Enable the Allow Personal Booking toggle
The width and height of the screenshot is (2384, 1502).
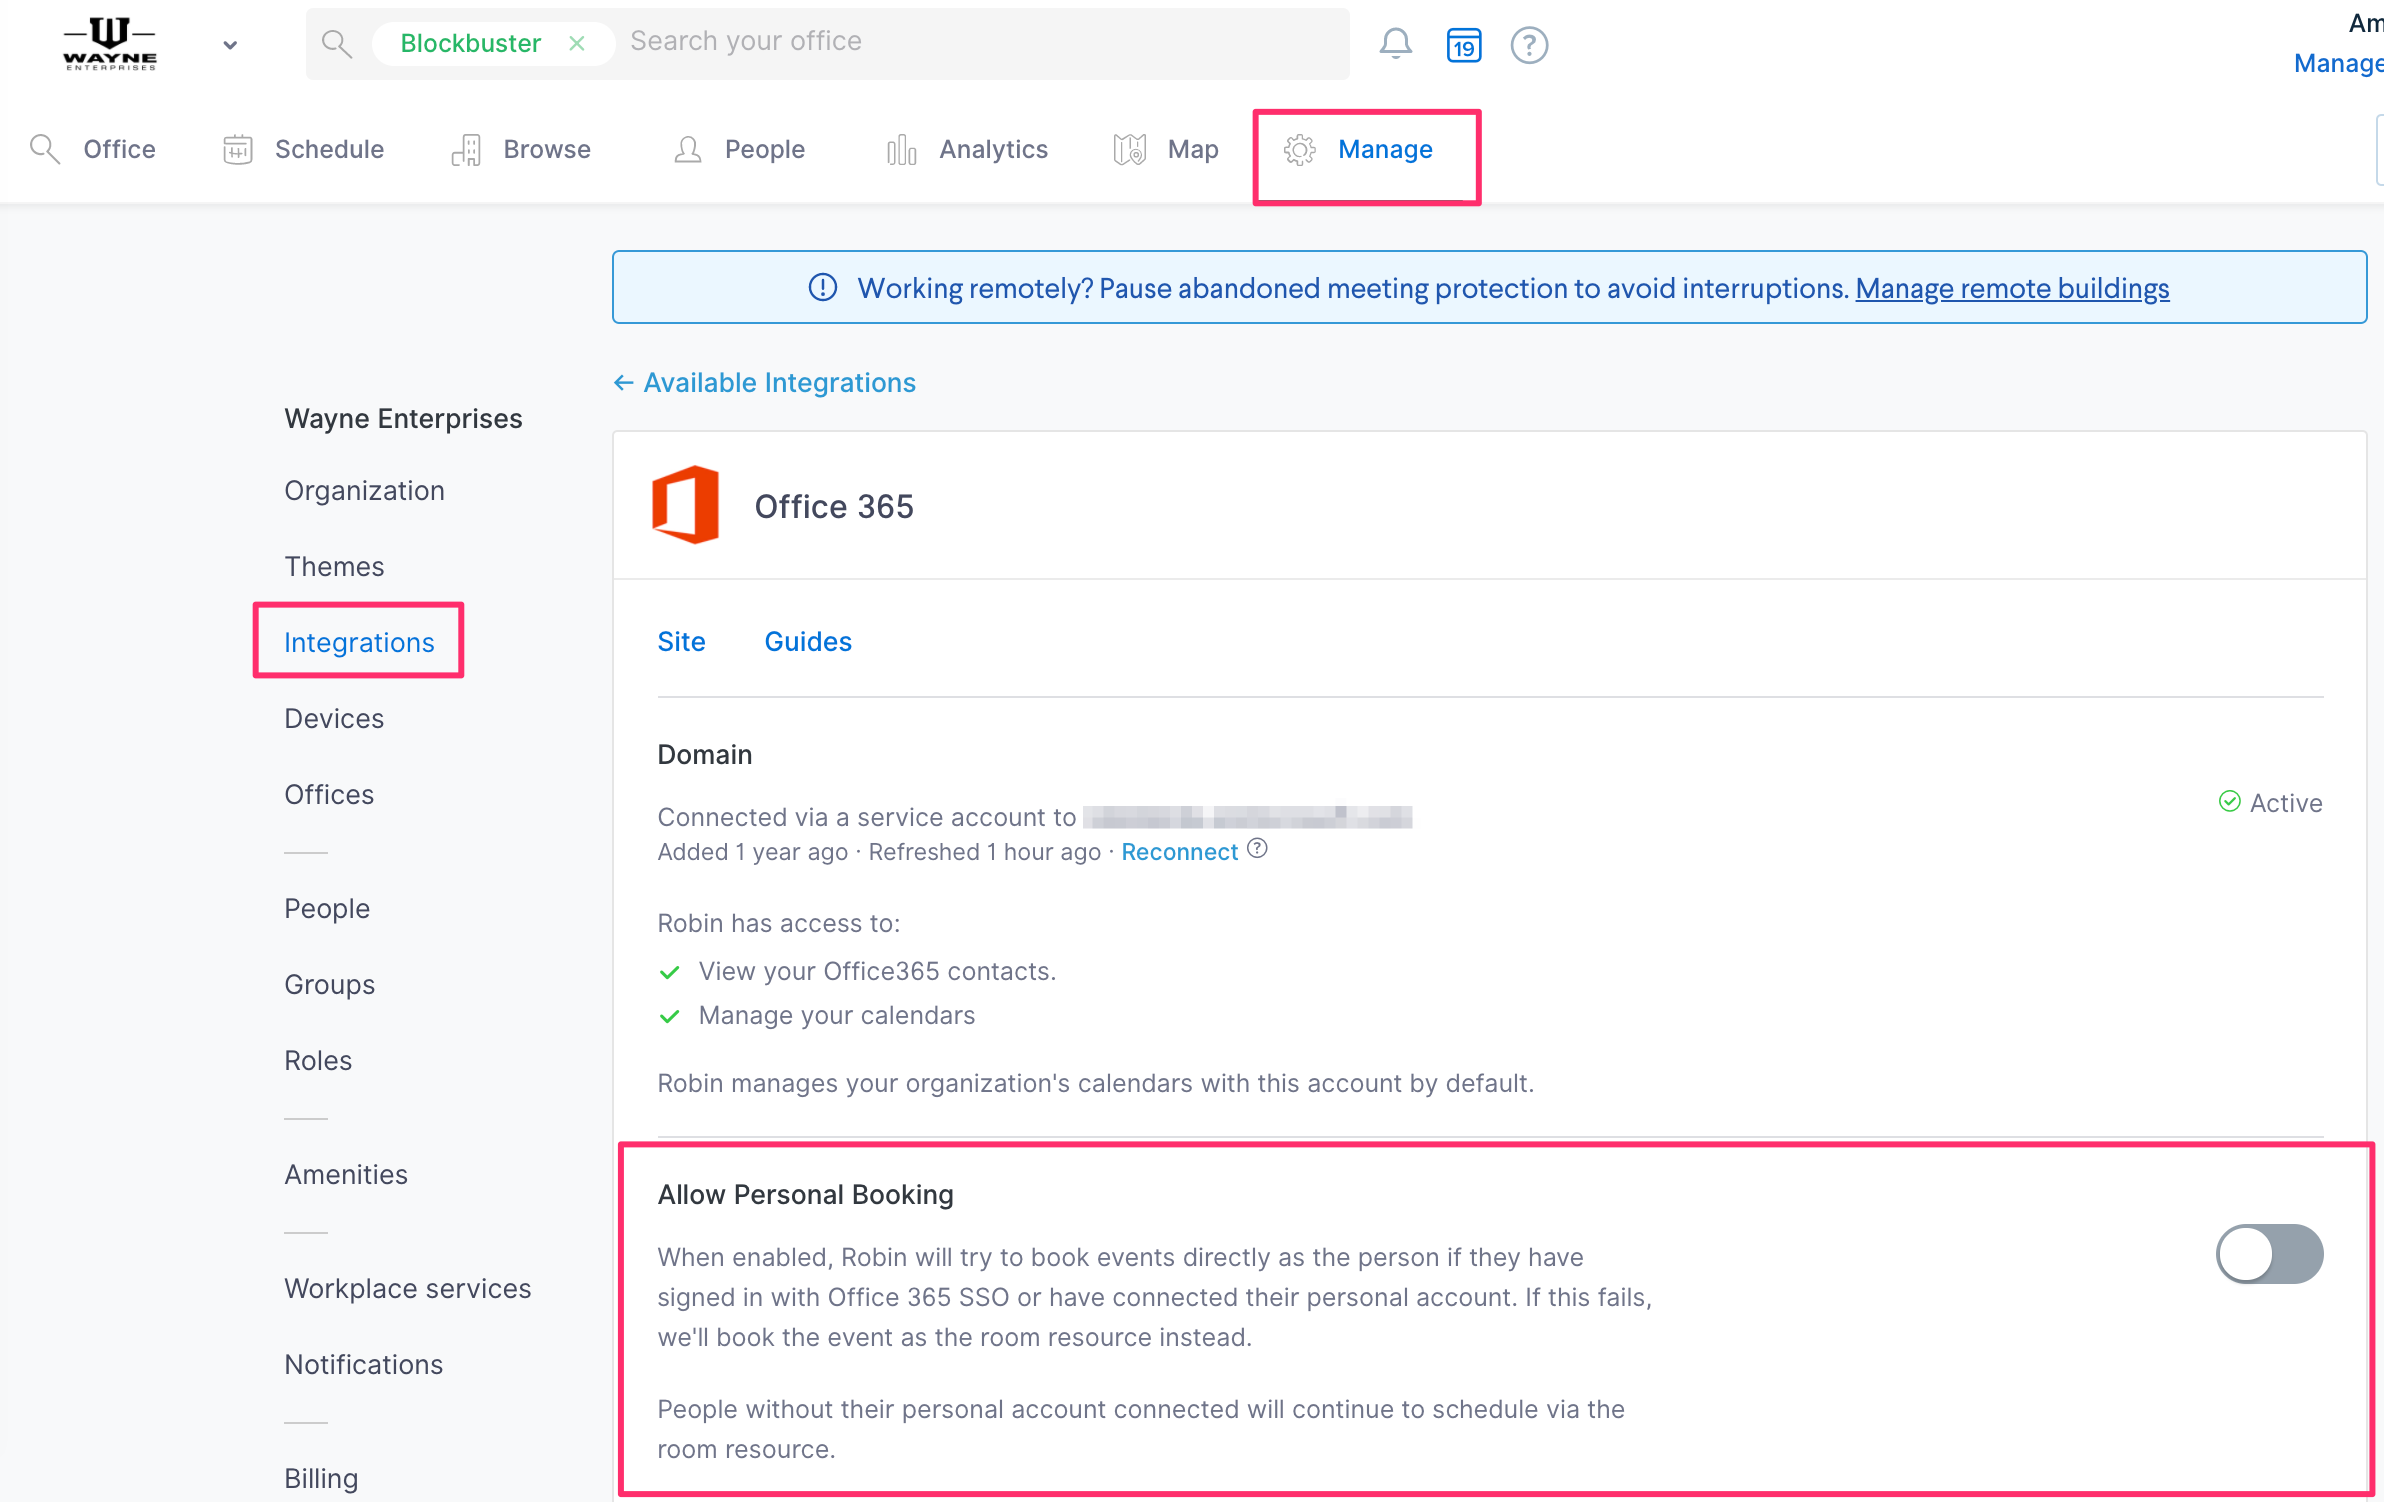pos(2269,1253)
